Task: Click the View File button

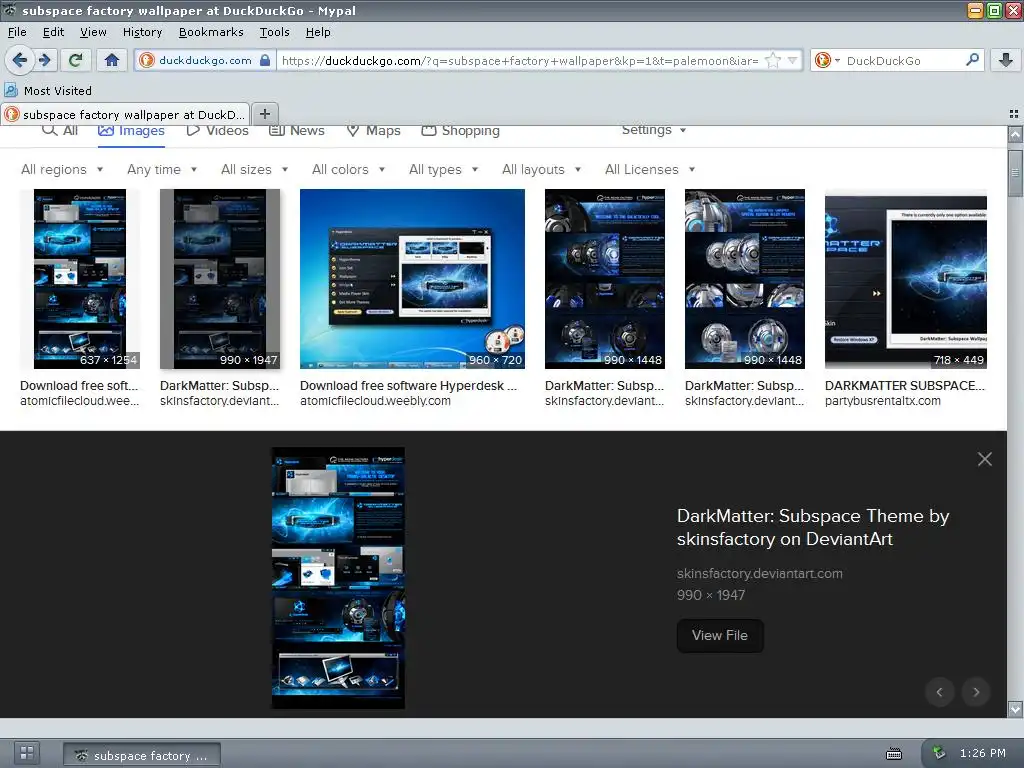Action: tap(720, 635)
